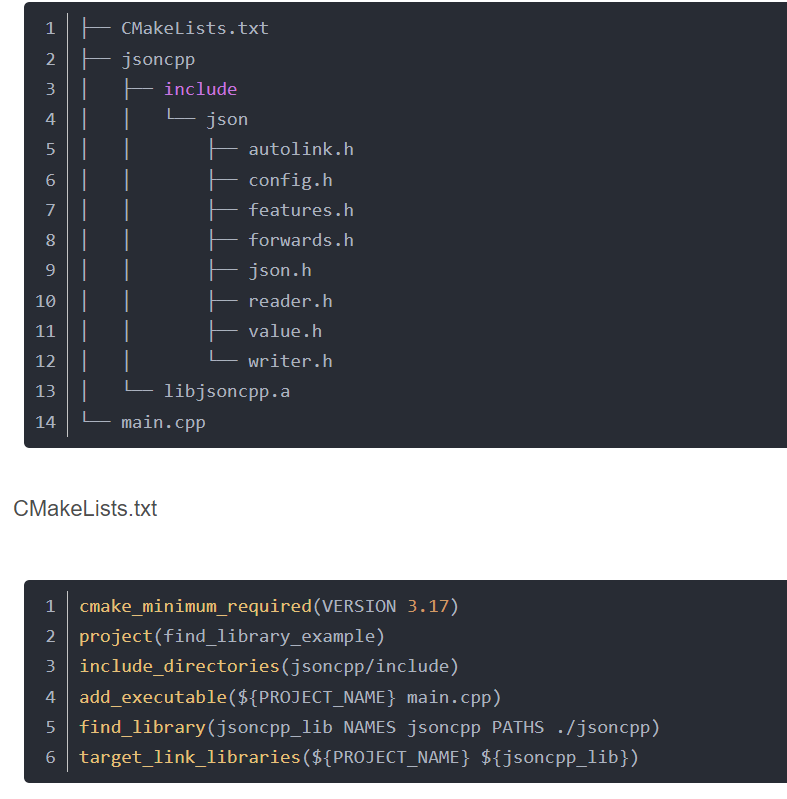
Task: Select config.h in the file tree
Action: (x=290, y=180)
